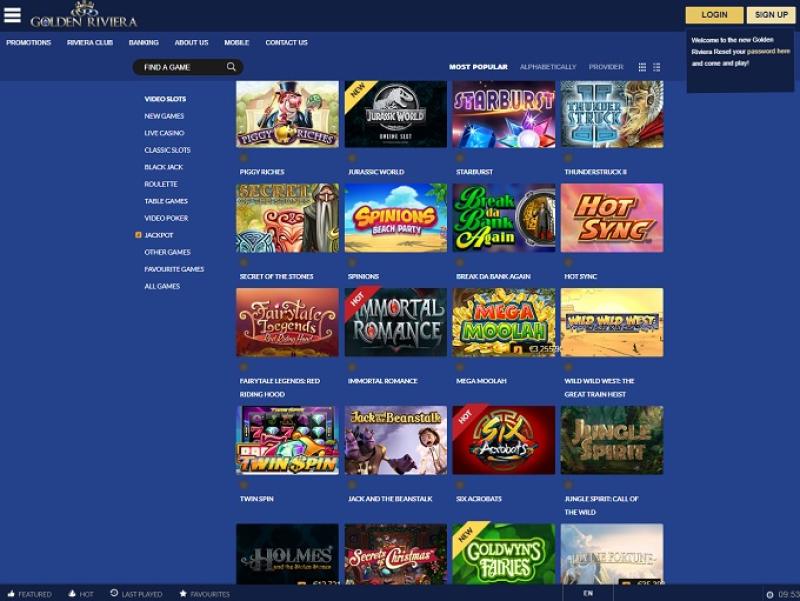Screen dimensions: 800x601
Task: Sort games by Provider
Action: [606, 67]
